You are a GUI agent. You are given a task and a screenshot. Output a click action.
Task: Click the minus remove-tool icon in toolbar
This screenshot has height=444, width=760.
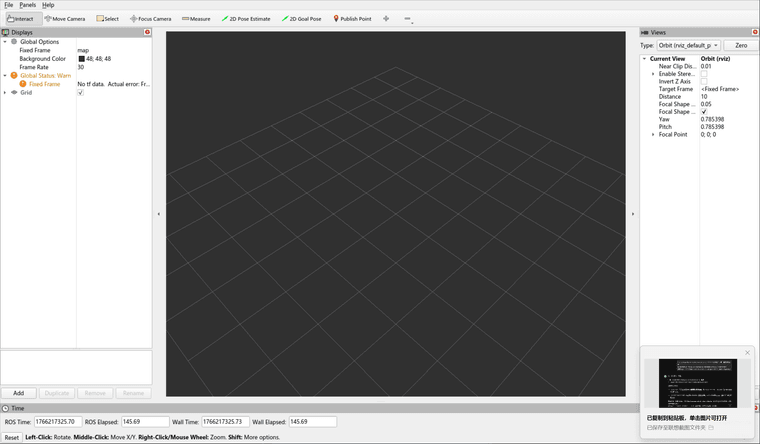(x=408, y=18)
